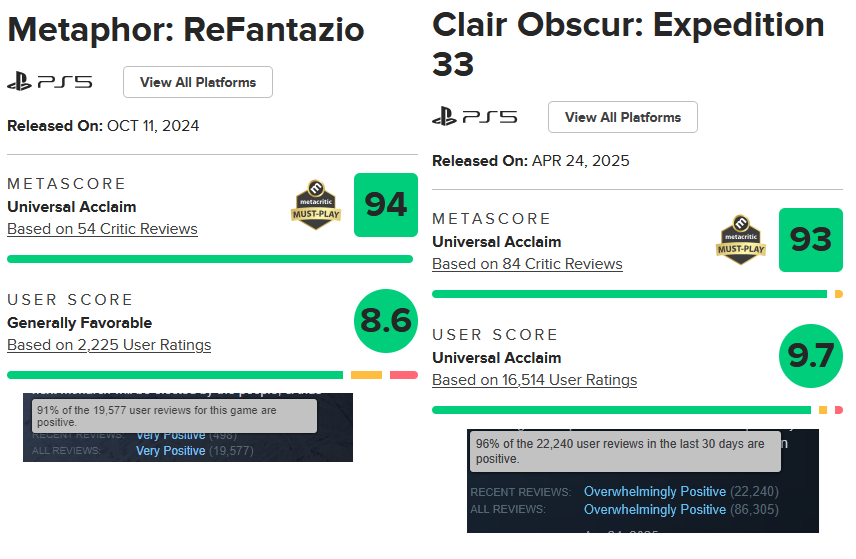Open the 'Based on 54 Critic Reviews' link
Viewport: 856px width, 559px height.
[102, 229]
